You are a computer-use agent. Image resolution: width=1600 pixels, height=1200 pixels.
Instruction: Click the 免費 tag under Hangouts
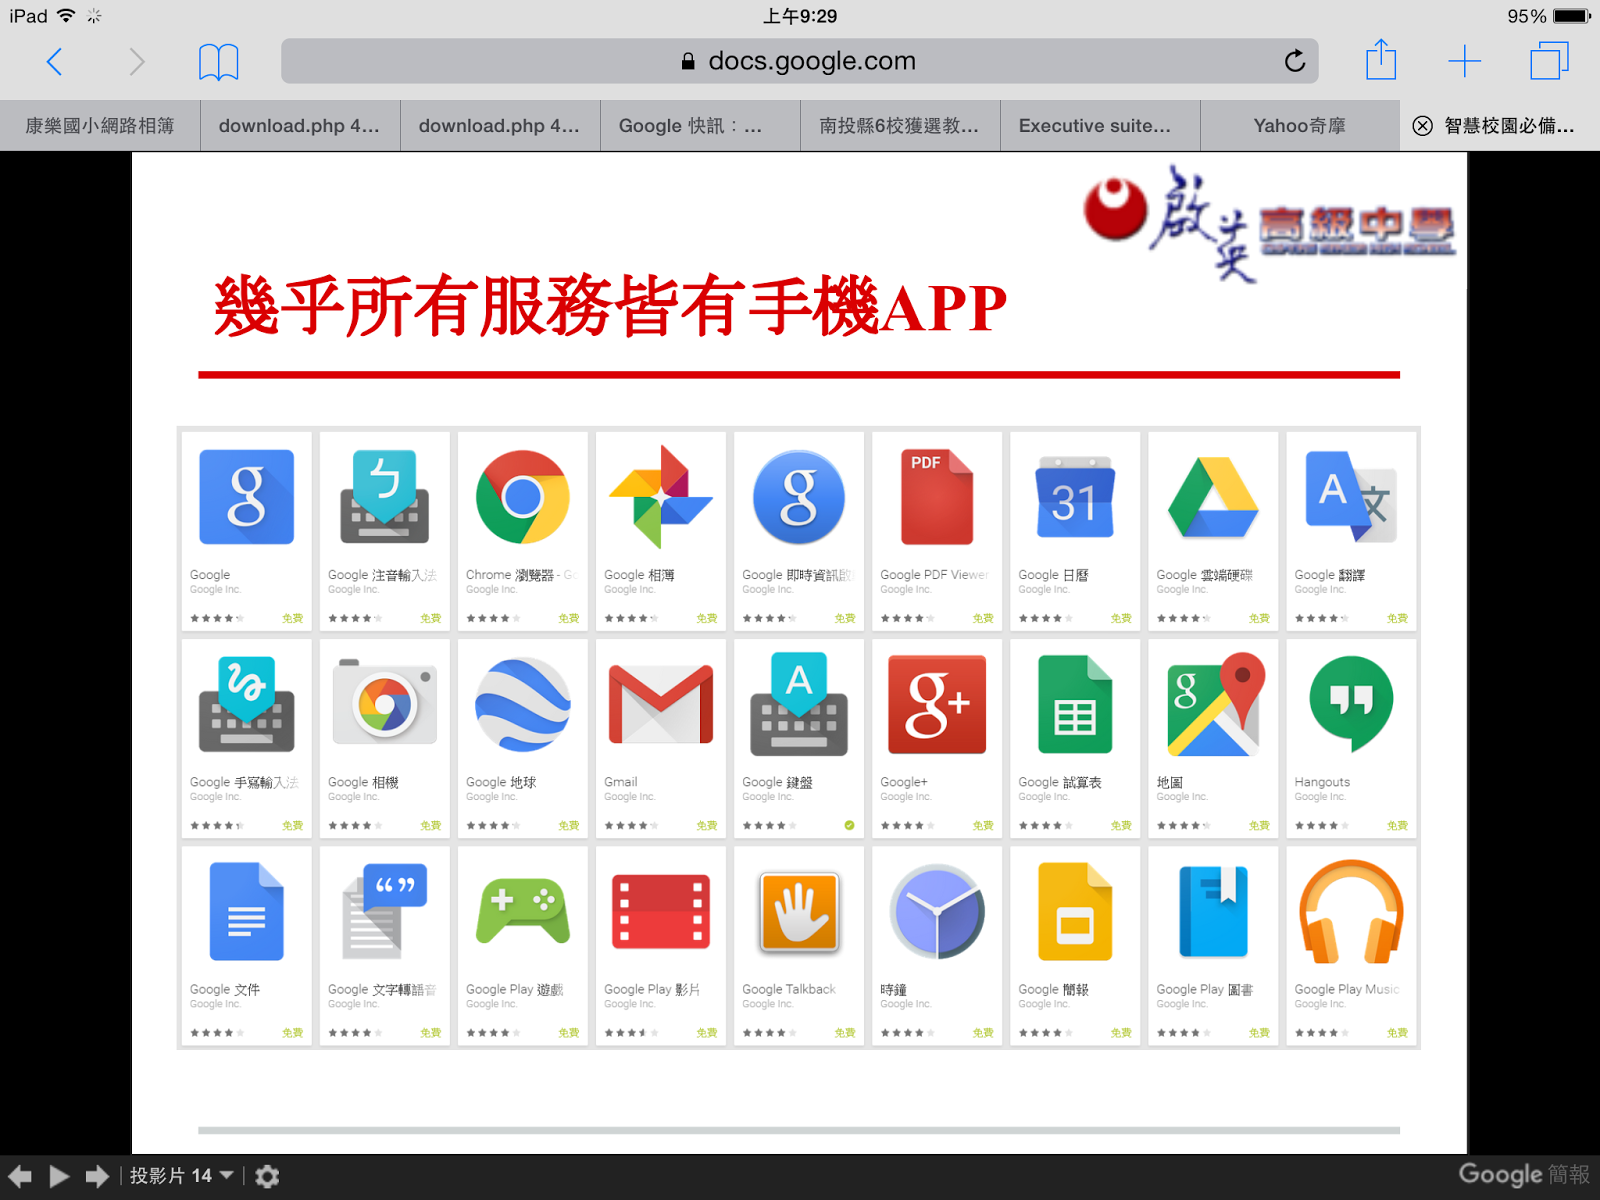tap(1397, 826)
